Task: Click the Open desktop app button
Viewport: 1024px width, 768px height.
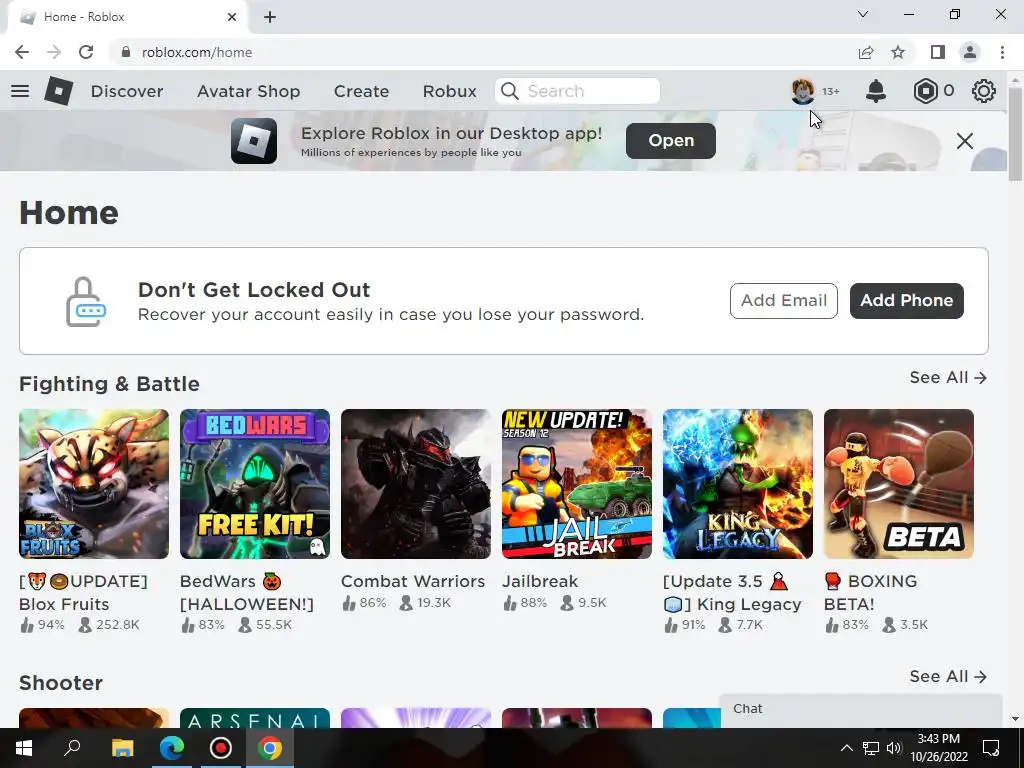Action: pos(671,141)
